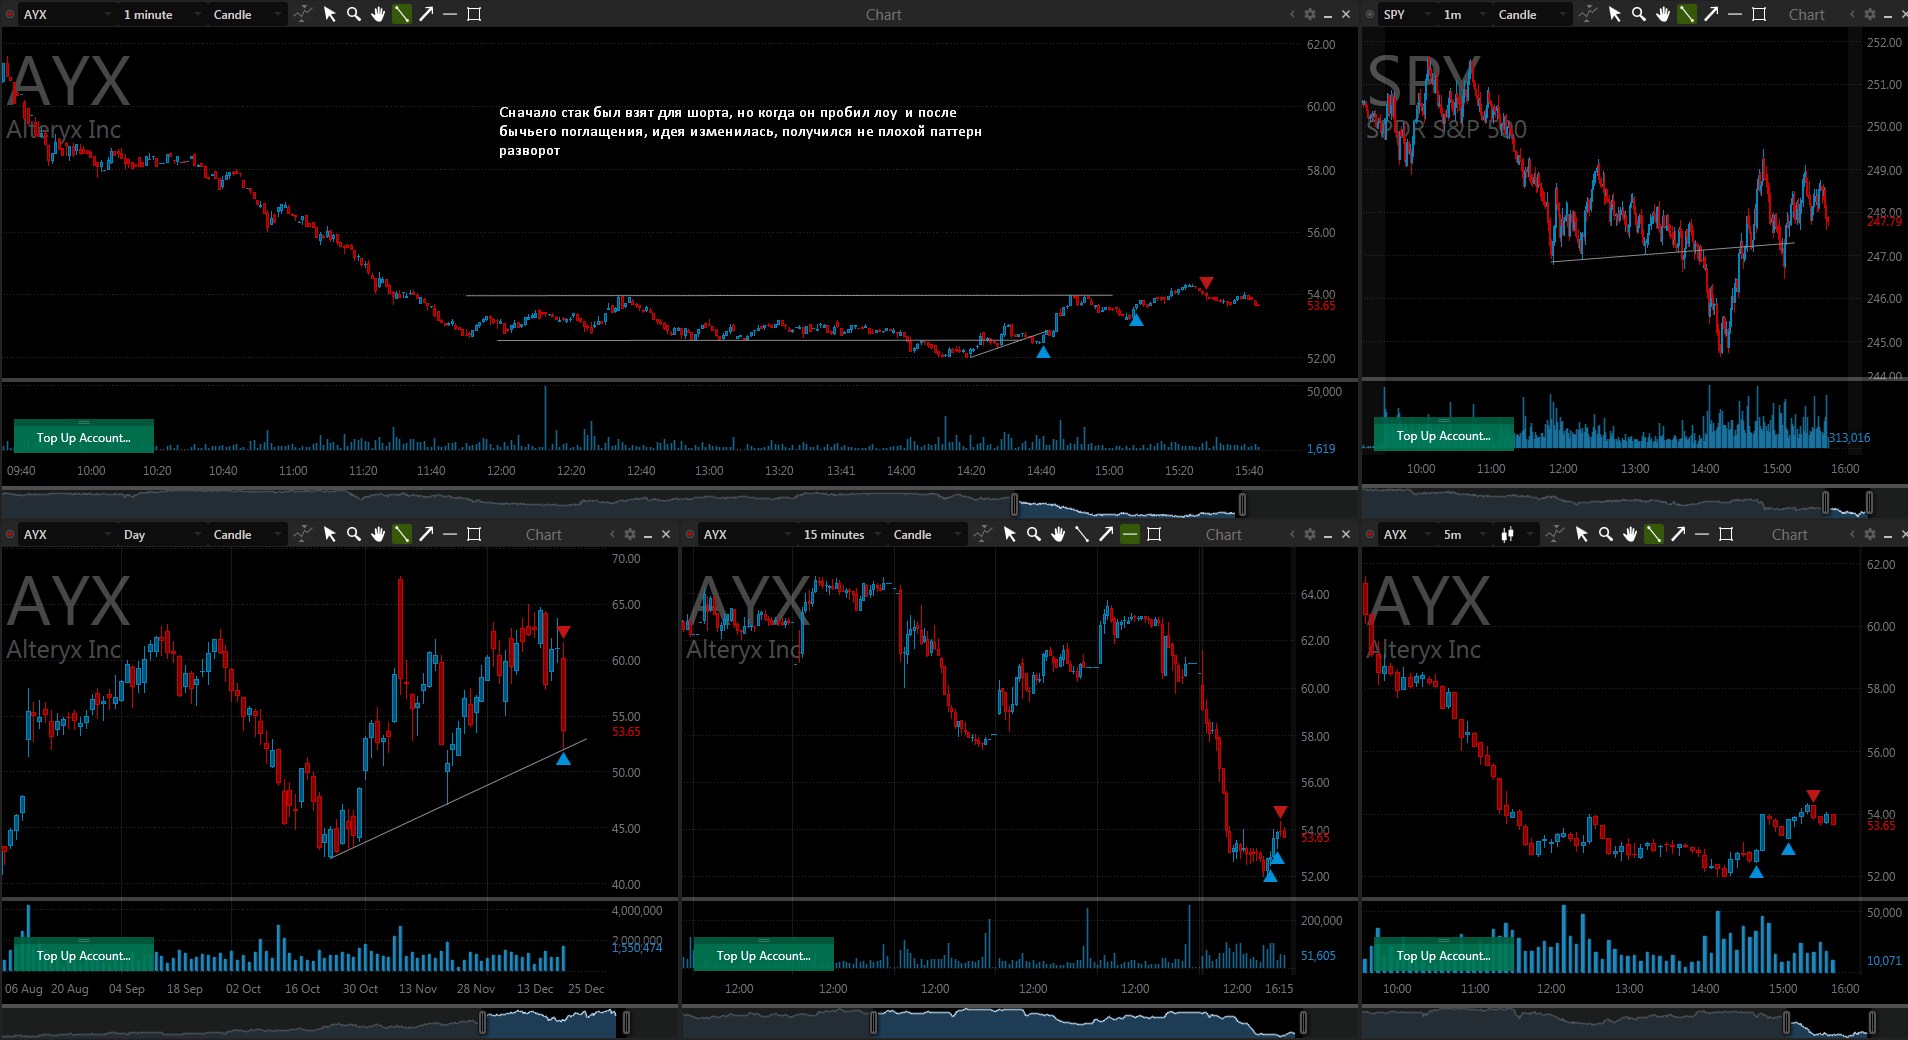
Task: Choose hand pan tool in SPY chart
Action: 1663,14
